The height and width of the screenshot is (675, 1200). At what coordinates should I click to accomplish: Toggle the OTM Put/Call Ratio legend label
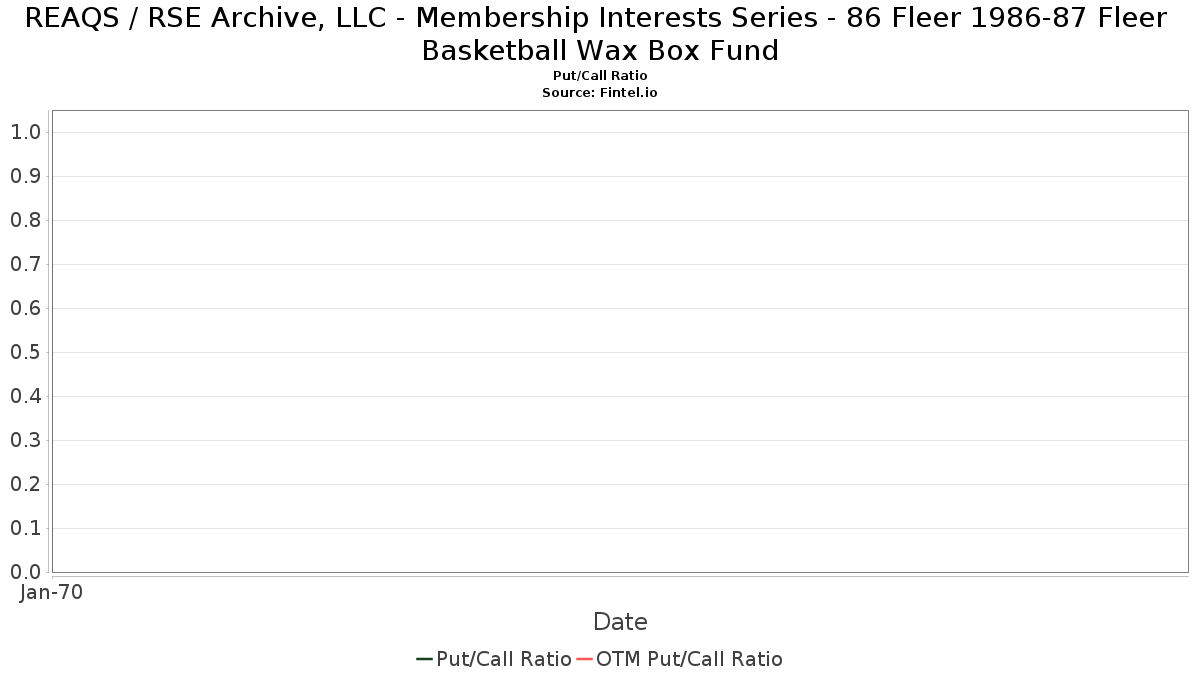pos(689,659)
